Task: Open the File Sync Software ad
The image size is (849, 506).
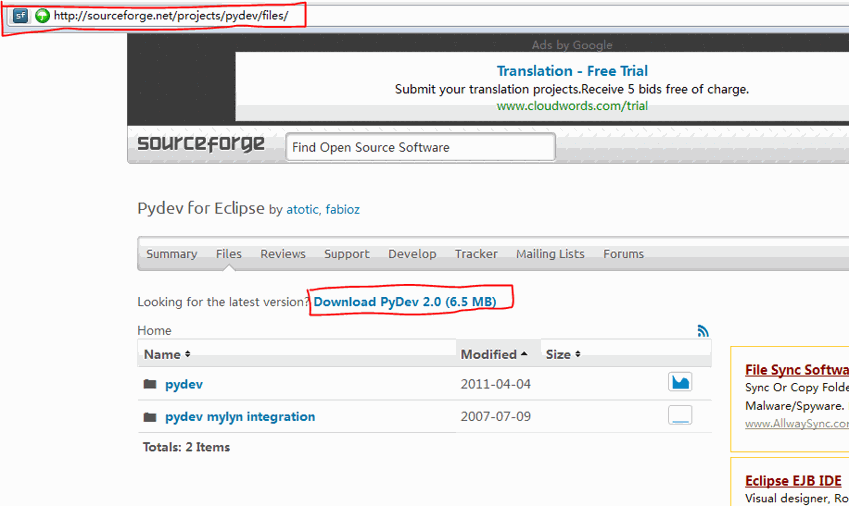Action: tap(796, 370)
